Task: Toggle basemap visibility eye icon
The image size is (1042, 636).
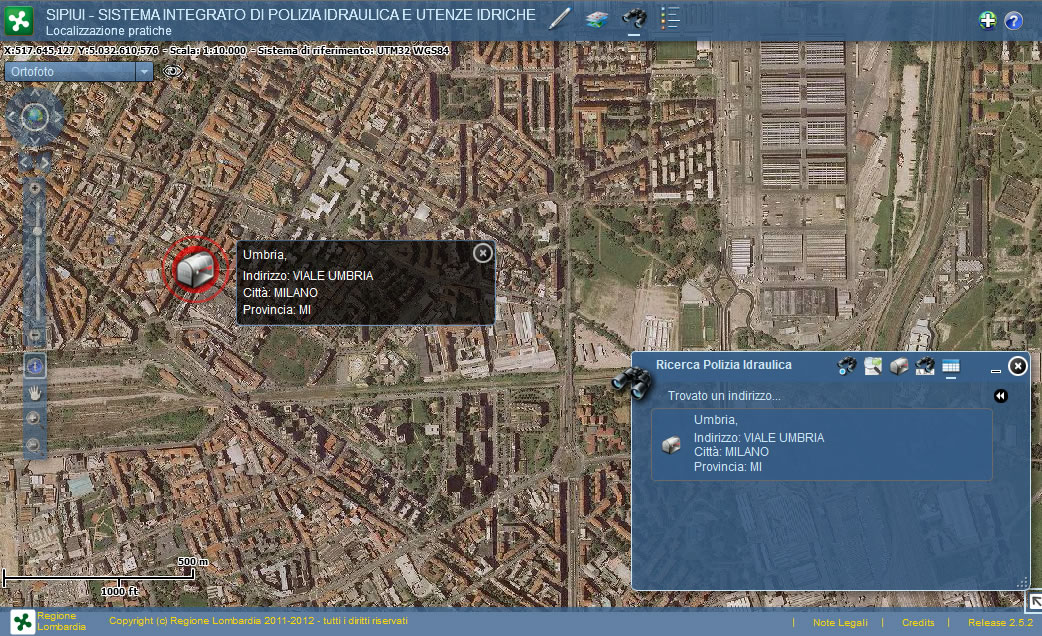Action: [172, 71]
